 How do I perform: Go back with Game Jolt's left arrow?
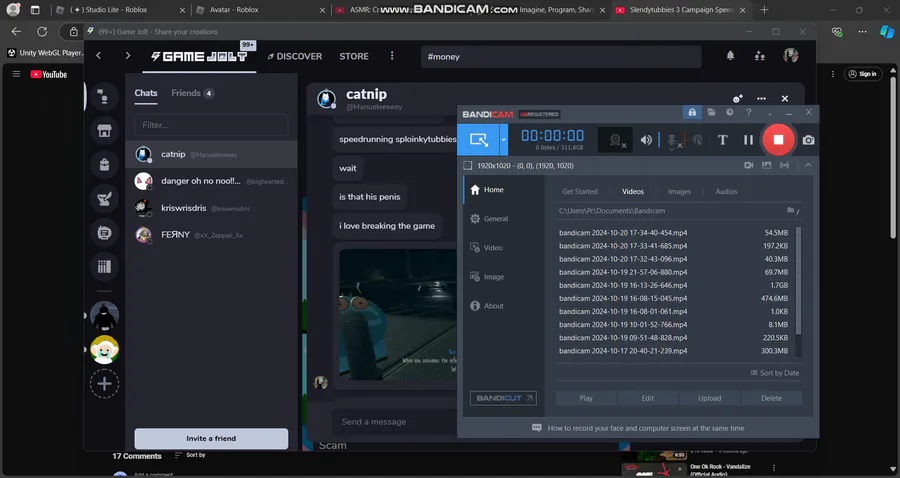pyautogui.click(x=99, y=56)
